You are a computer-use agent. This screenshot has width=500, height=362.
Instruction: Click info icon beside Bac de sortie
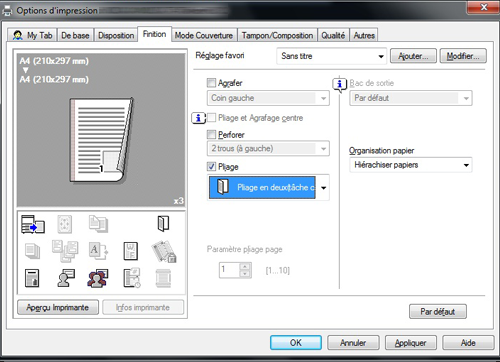pos(340,85)
